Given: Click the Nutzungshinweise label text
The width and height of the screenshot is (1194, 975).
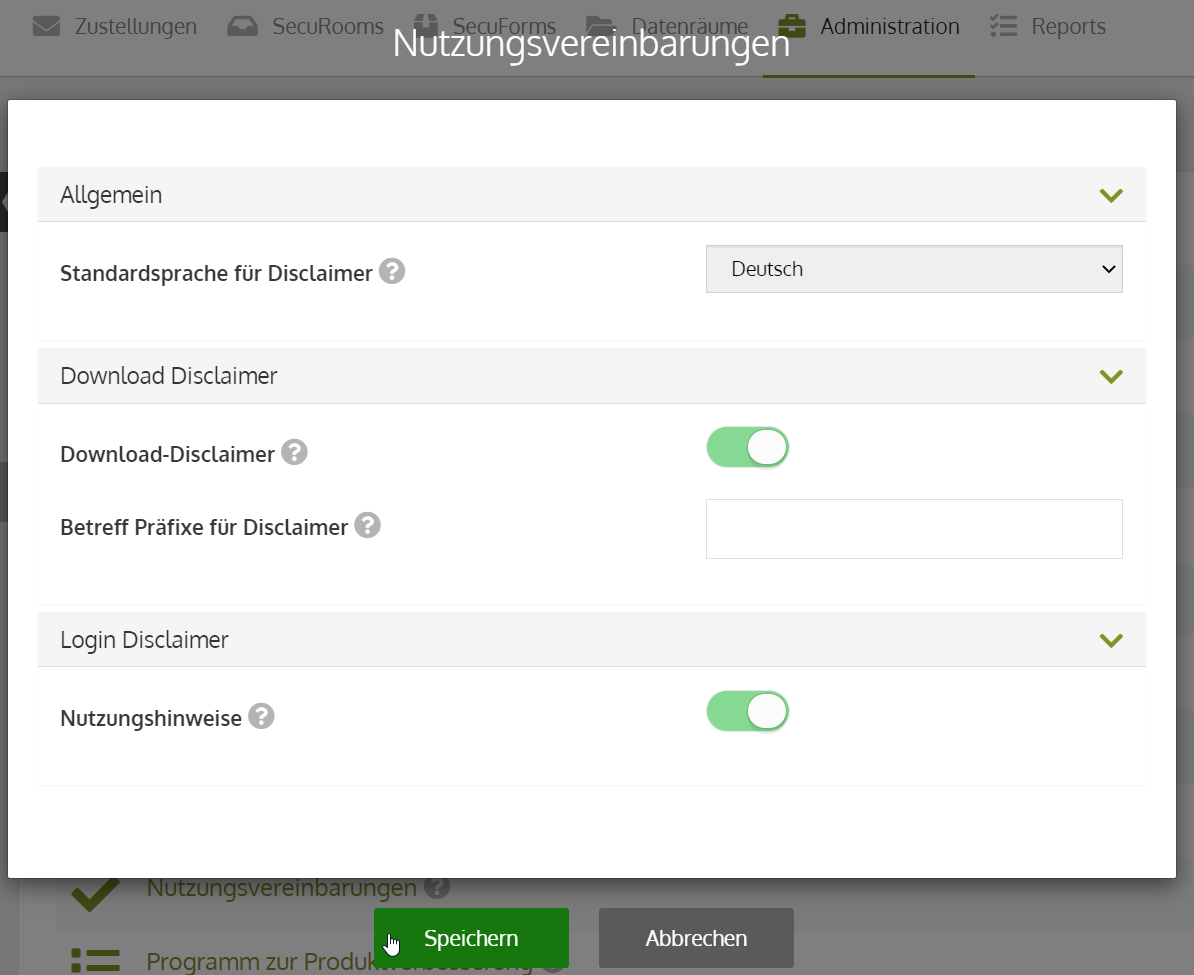Looking at the screenshot, I should click(x=151, y=718).
